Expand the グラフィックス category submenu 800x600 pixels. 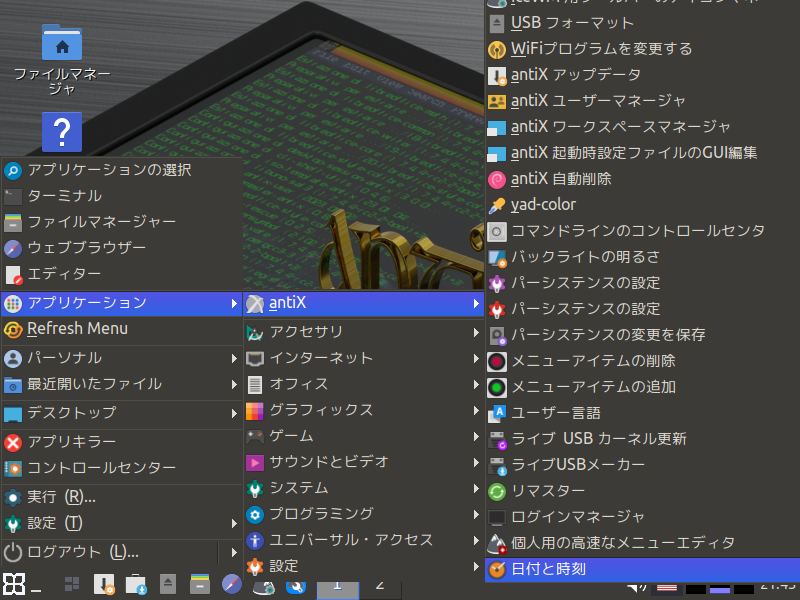coord(364,411)
